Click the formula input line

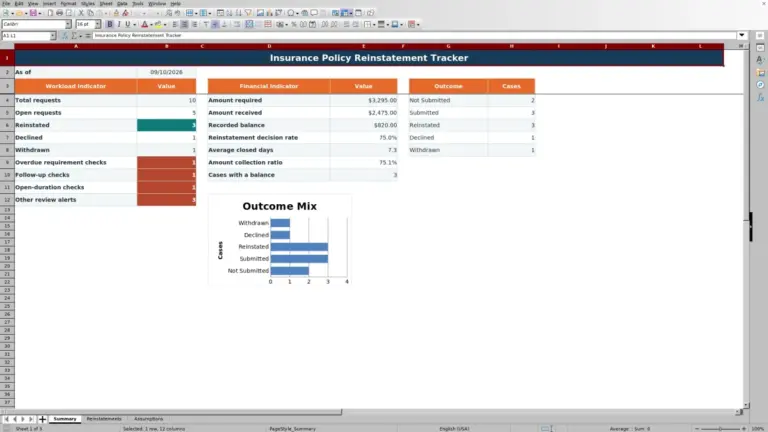(x=414, y=35)
